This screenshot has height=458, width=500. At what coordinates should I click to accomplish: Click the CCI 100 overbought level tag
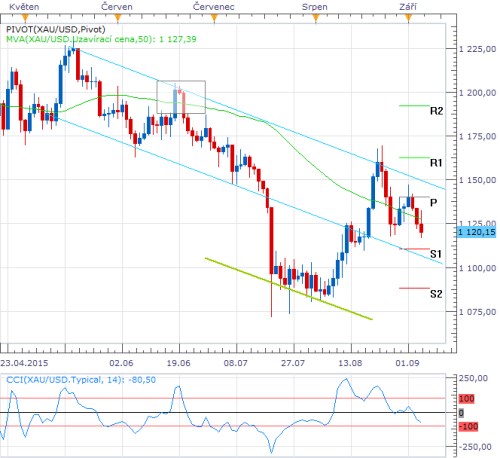click(467, 398)
